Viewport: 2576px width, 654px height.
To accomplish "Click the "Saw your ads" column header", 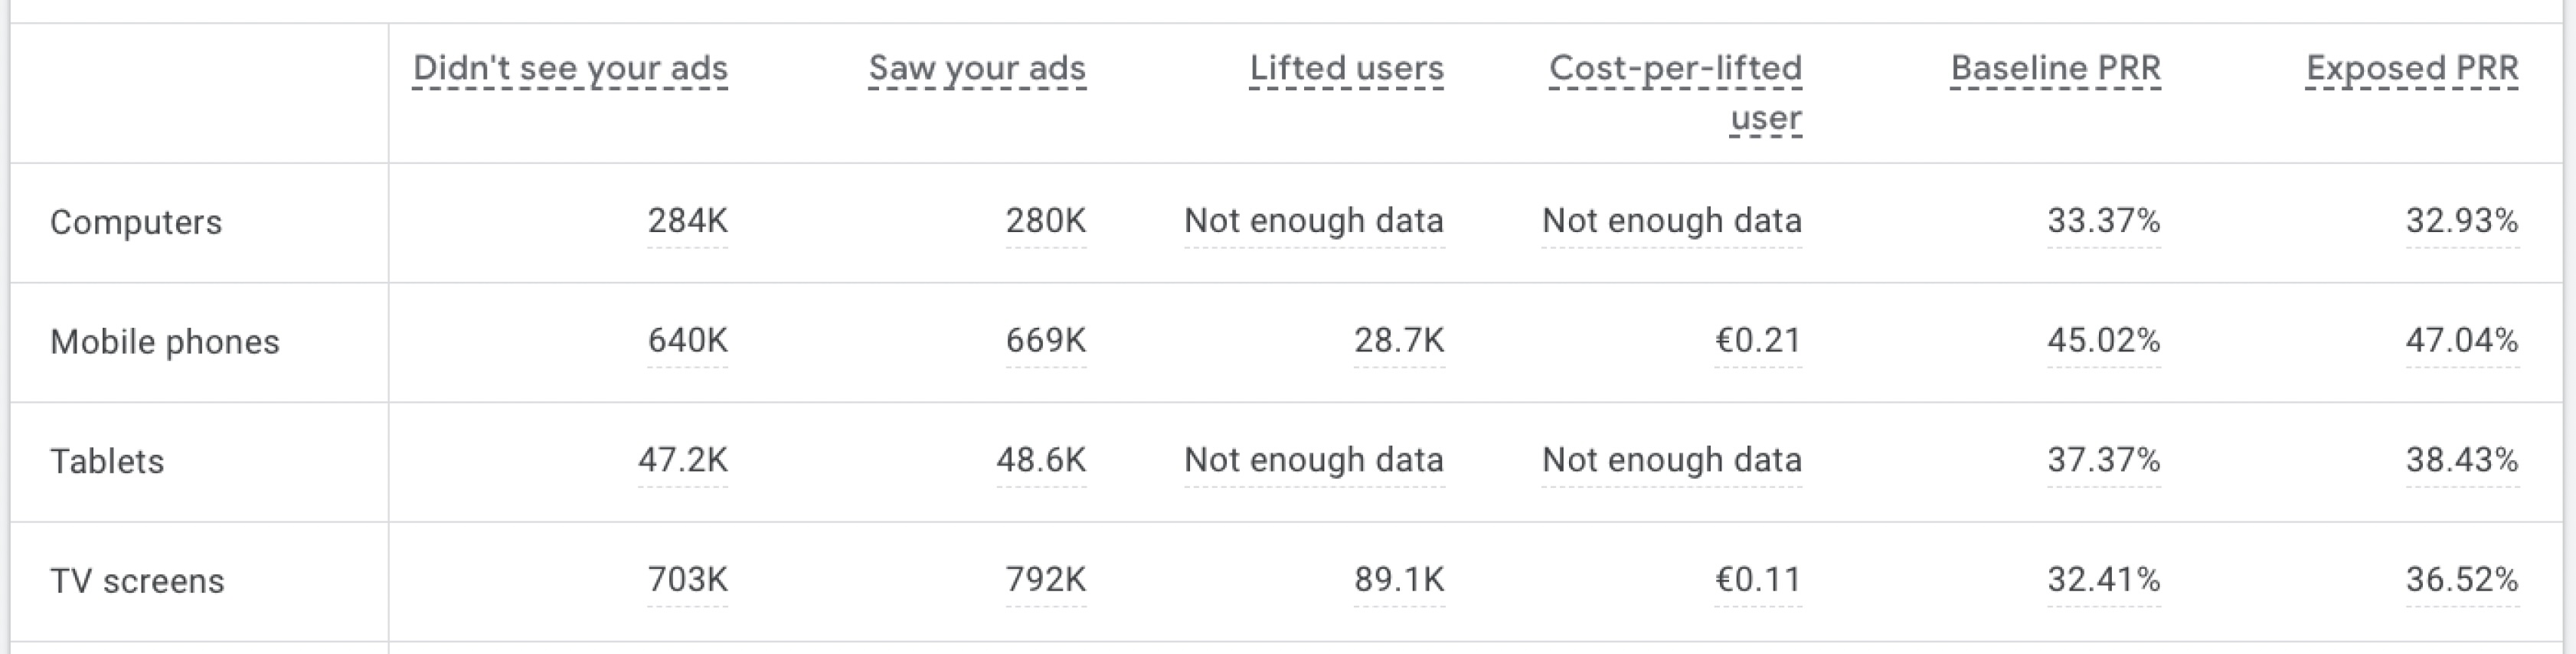I will (x=977, y=68).
